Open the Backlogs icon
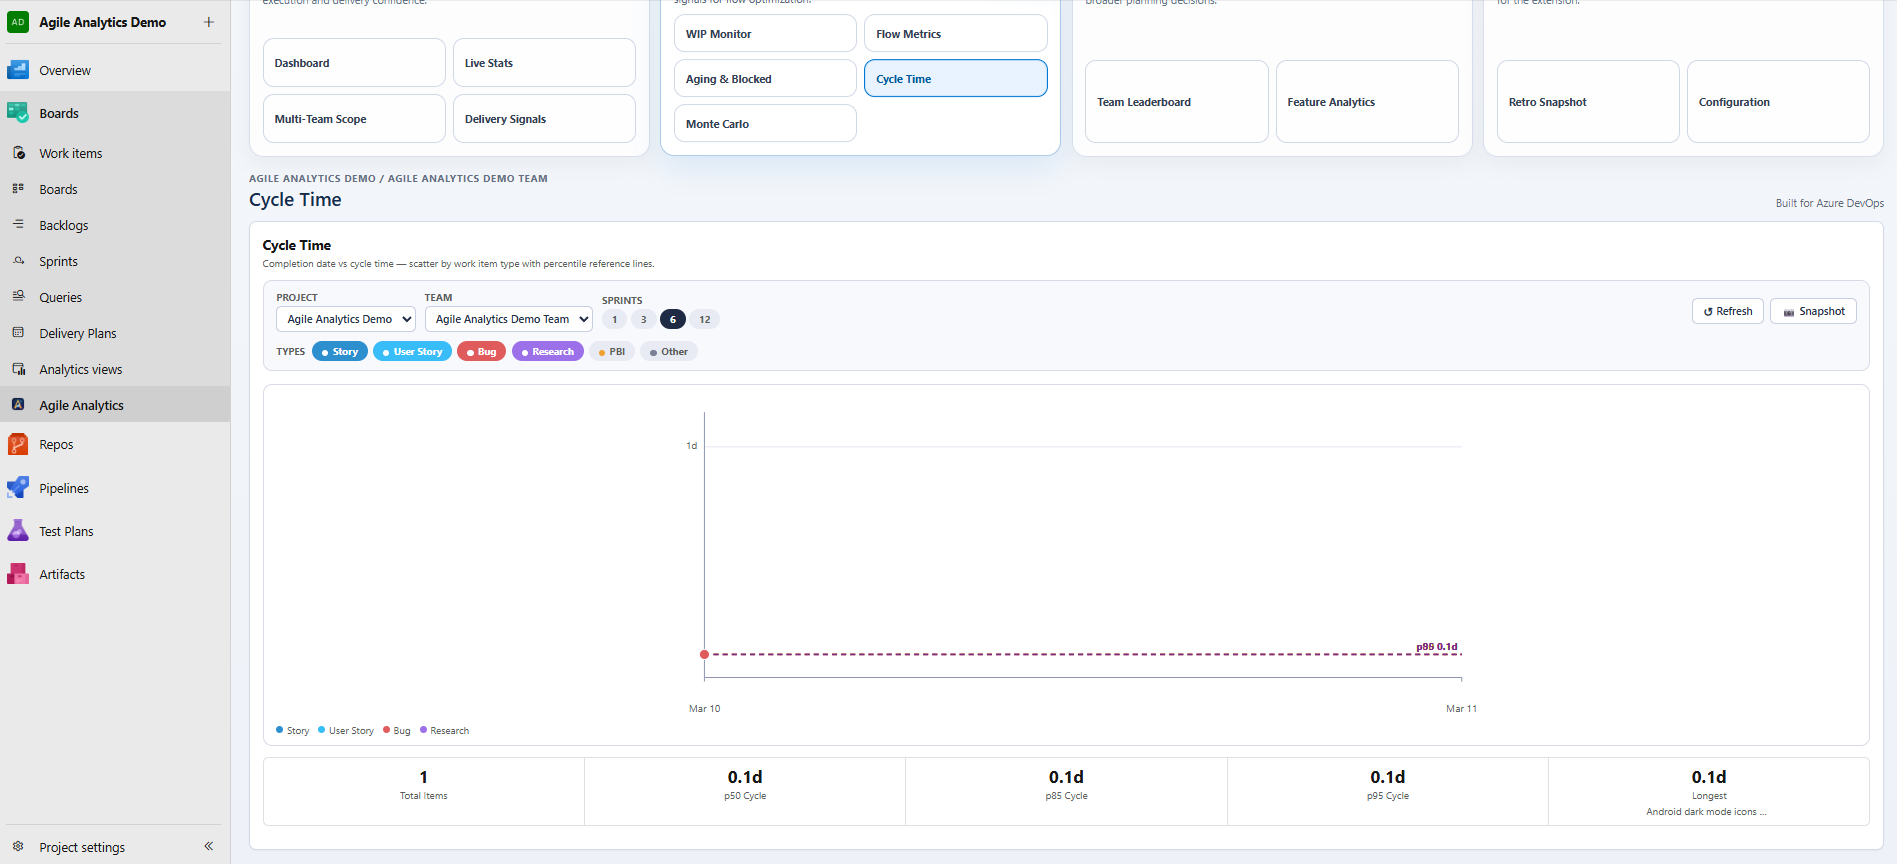 (x=18, y=225)
